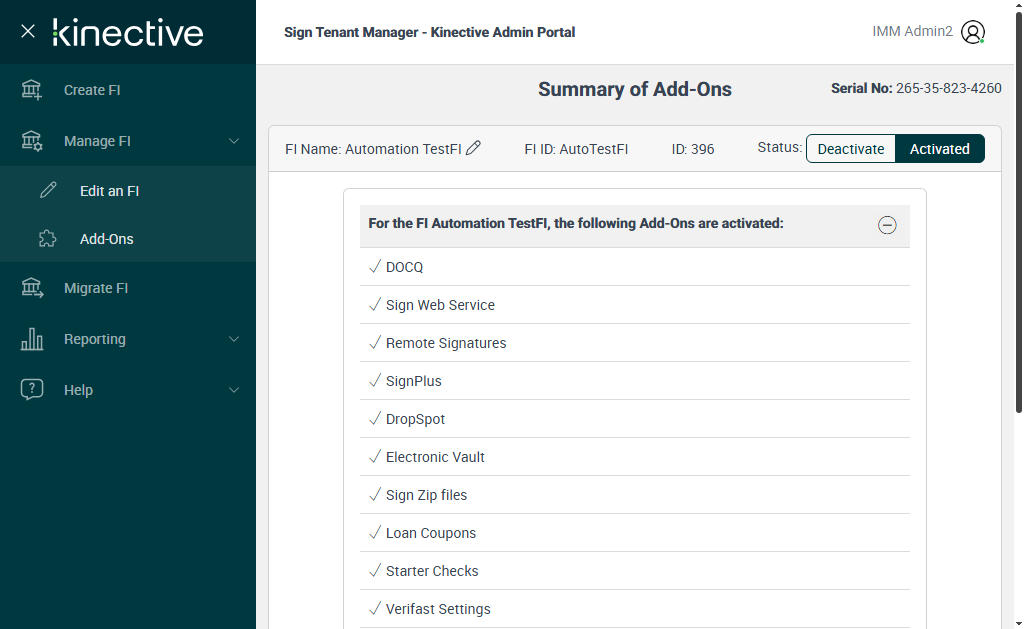Viewport: 1024px width, 629px height.
Task: Click the Add-Ons puzzle piece icon
Action: [48, 239]
